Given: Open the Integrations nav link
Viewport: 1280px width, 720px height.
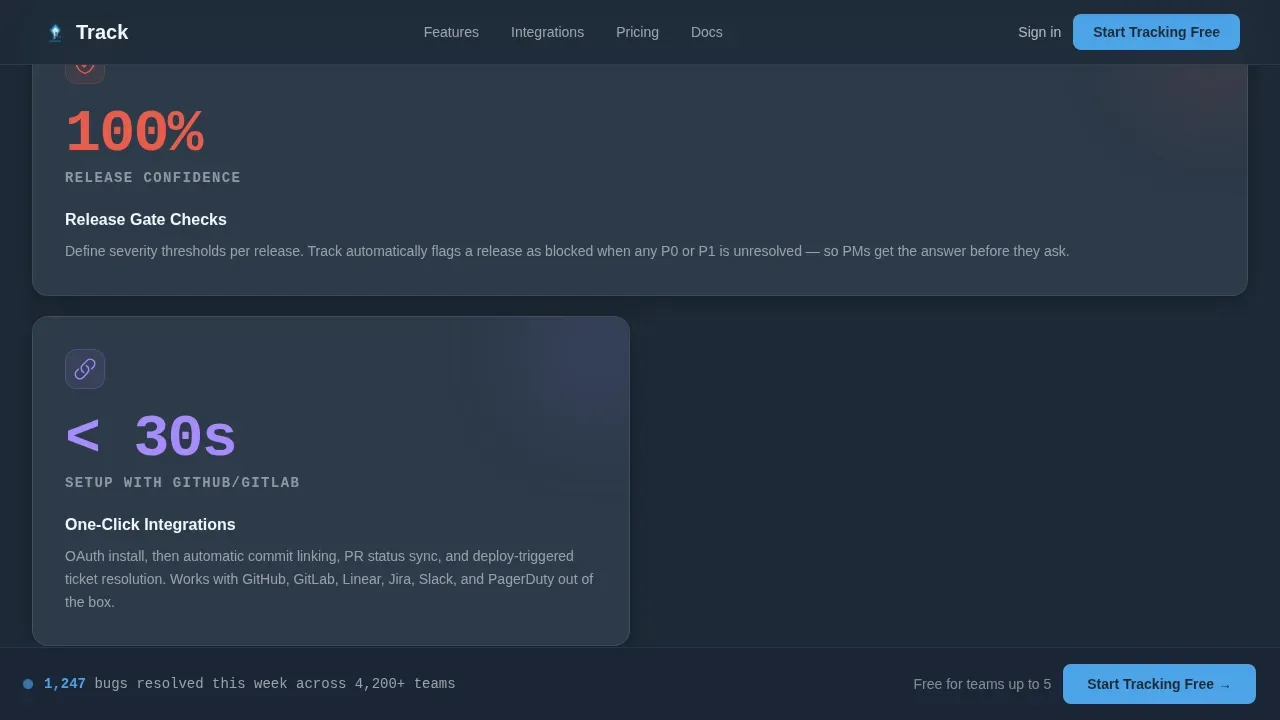Looking at the screenshot, I should point(547,32).
